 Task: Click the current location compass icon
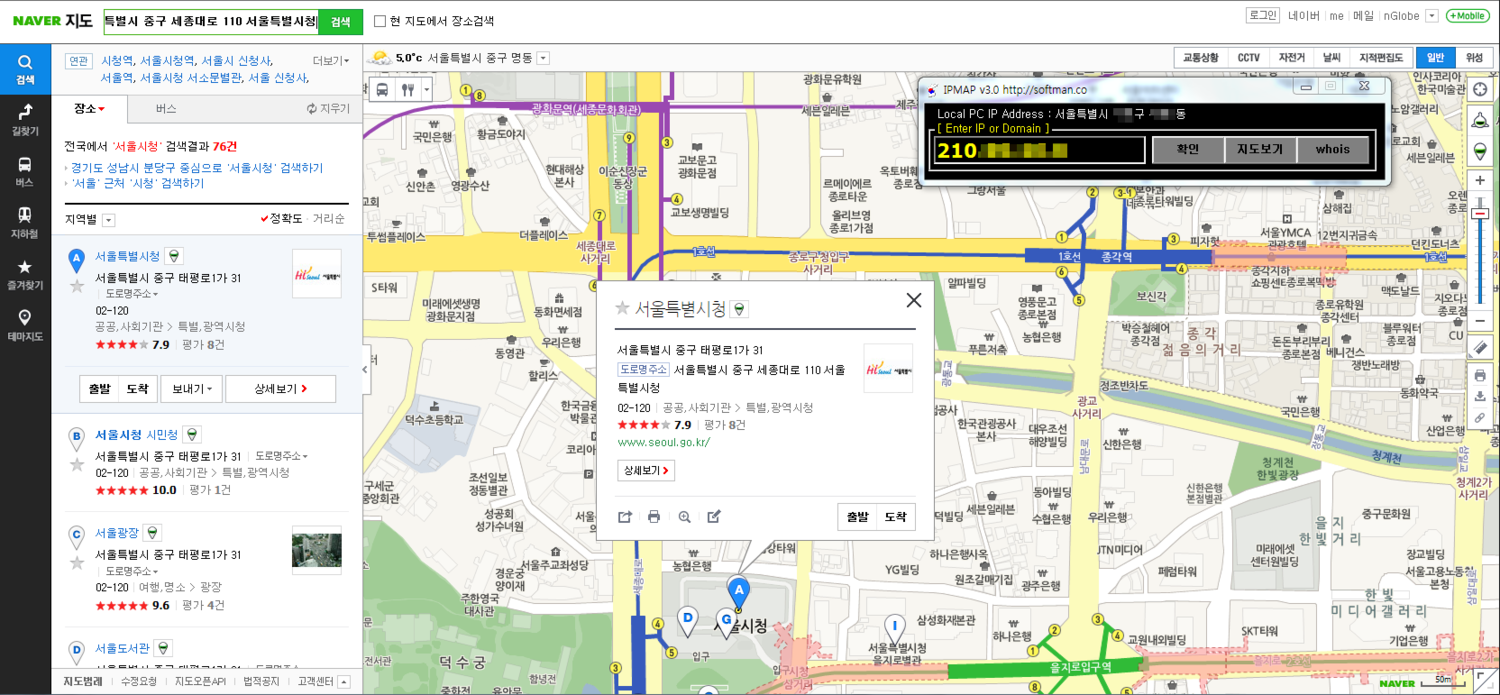click(1481, 90)
